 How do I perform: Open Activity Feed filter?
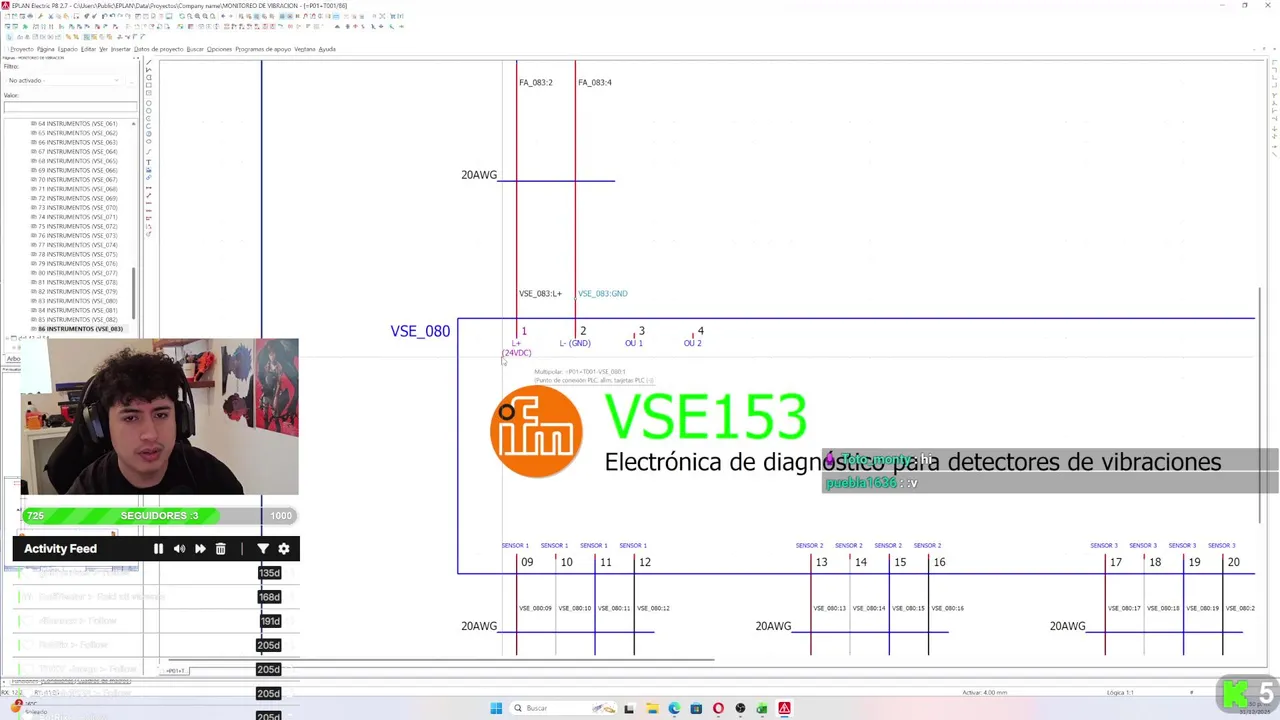tap(263, 548)
